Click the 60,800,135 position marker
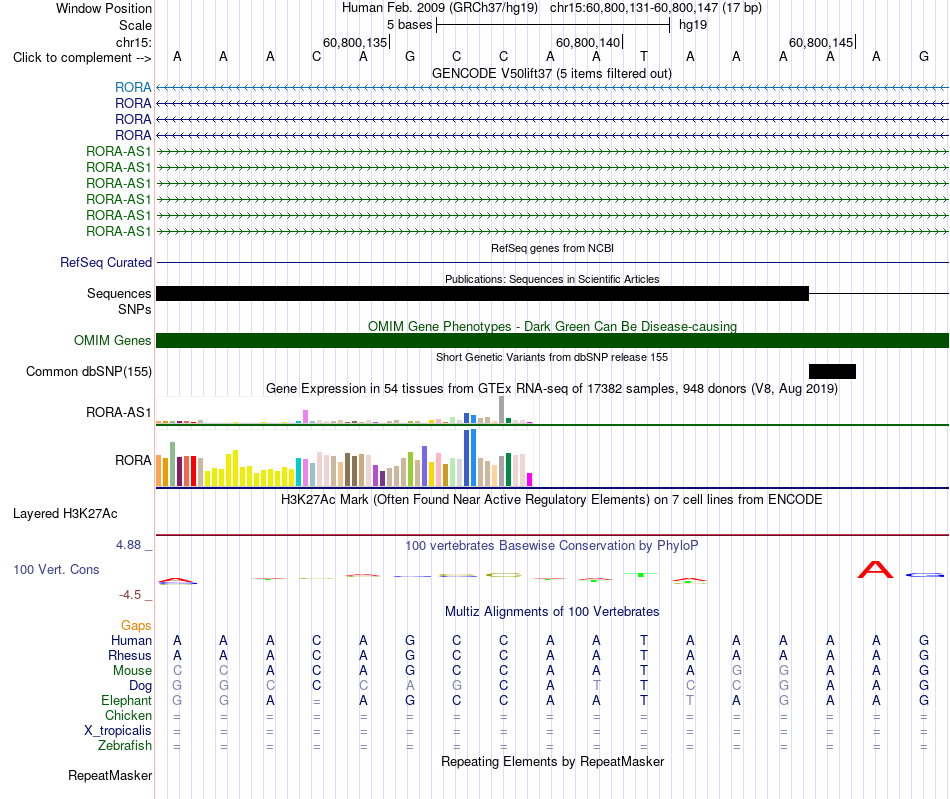 click(x=354, y=42)
